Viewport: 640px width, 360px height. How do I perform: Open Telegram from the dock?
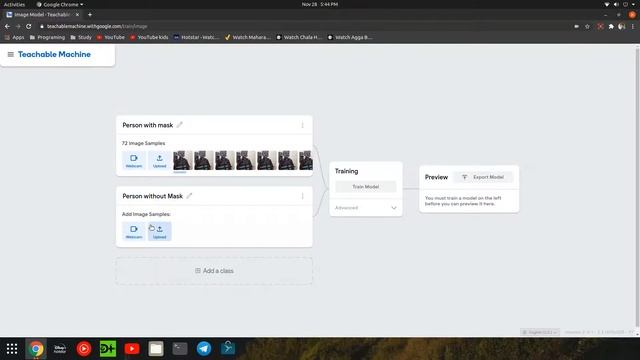[x=204, y=349]
